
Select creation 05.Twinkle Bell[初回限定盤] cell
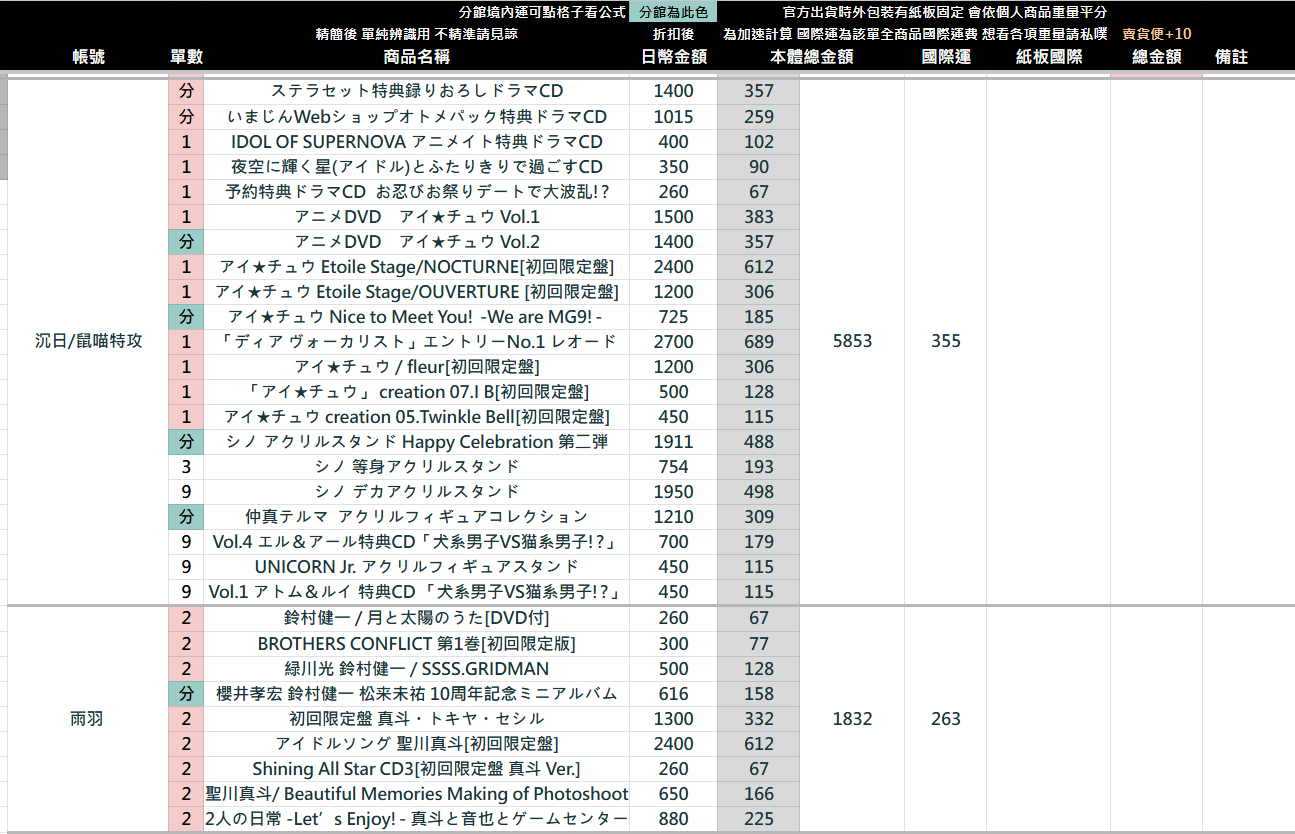tap(416, 417)
